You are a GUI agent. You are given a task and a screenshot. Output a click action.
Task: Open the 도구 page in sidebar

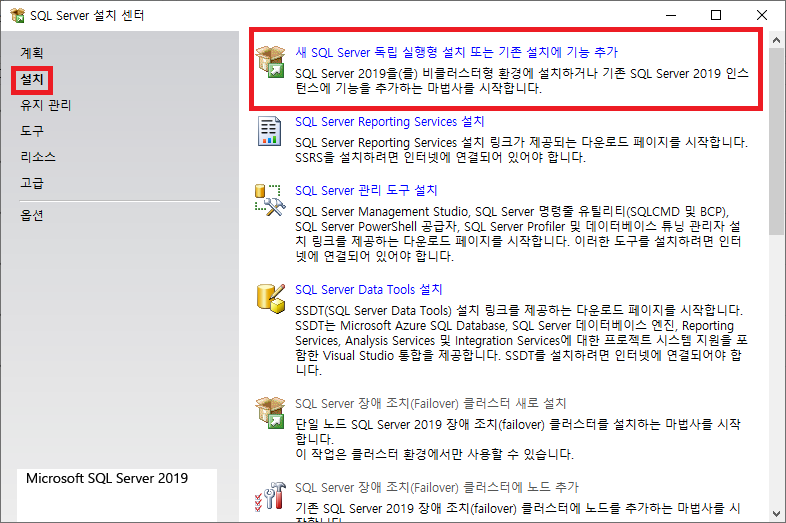32,131
